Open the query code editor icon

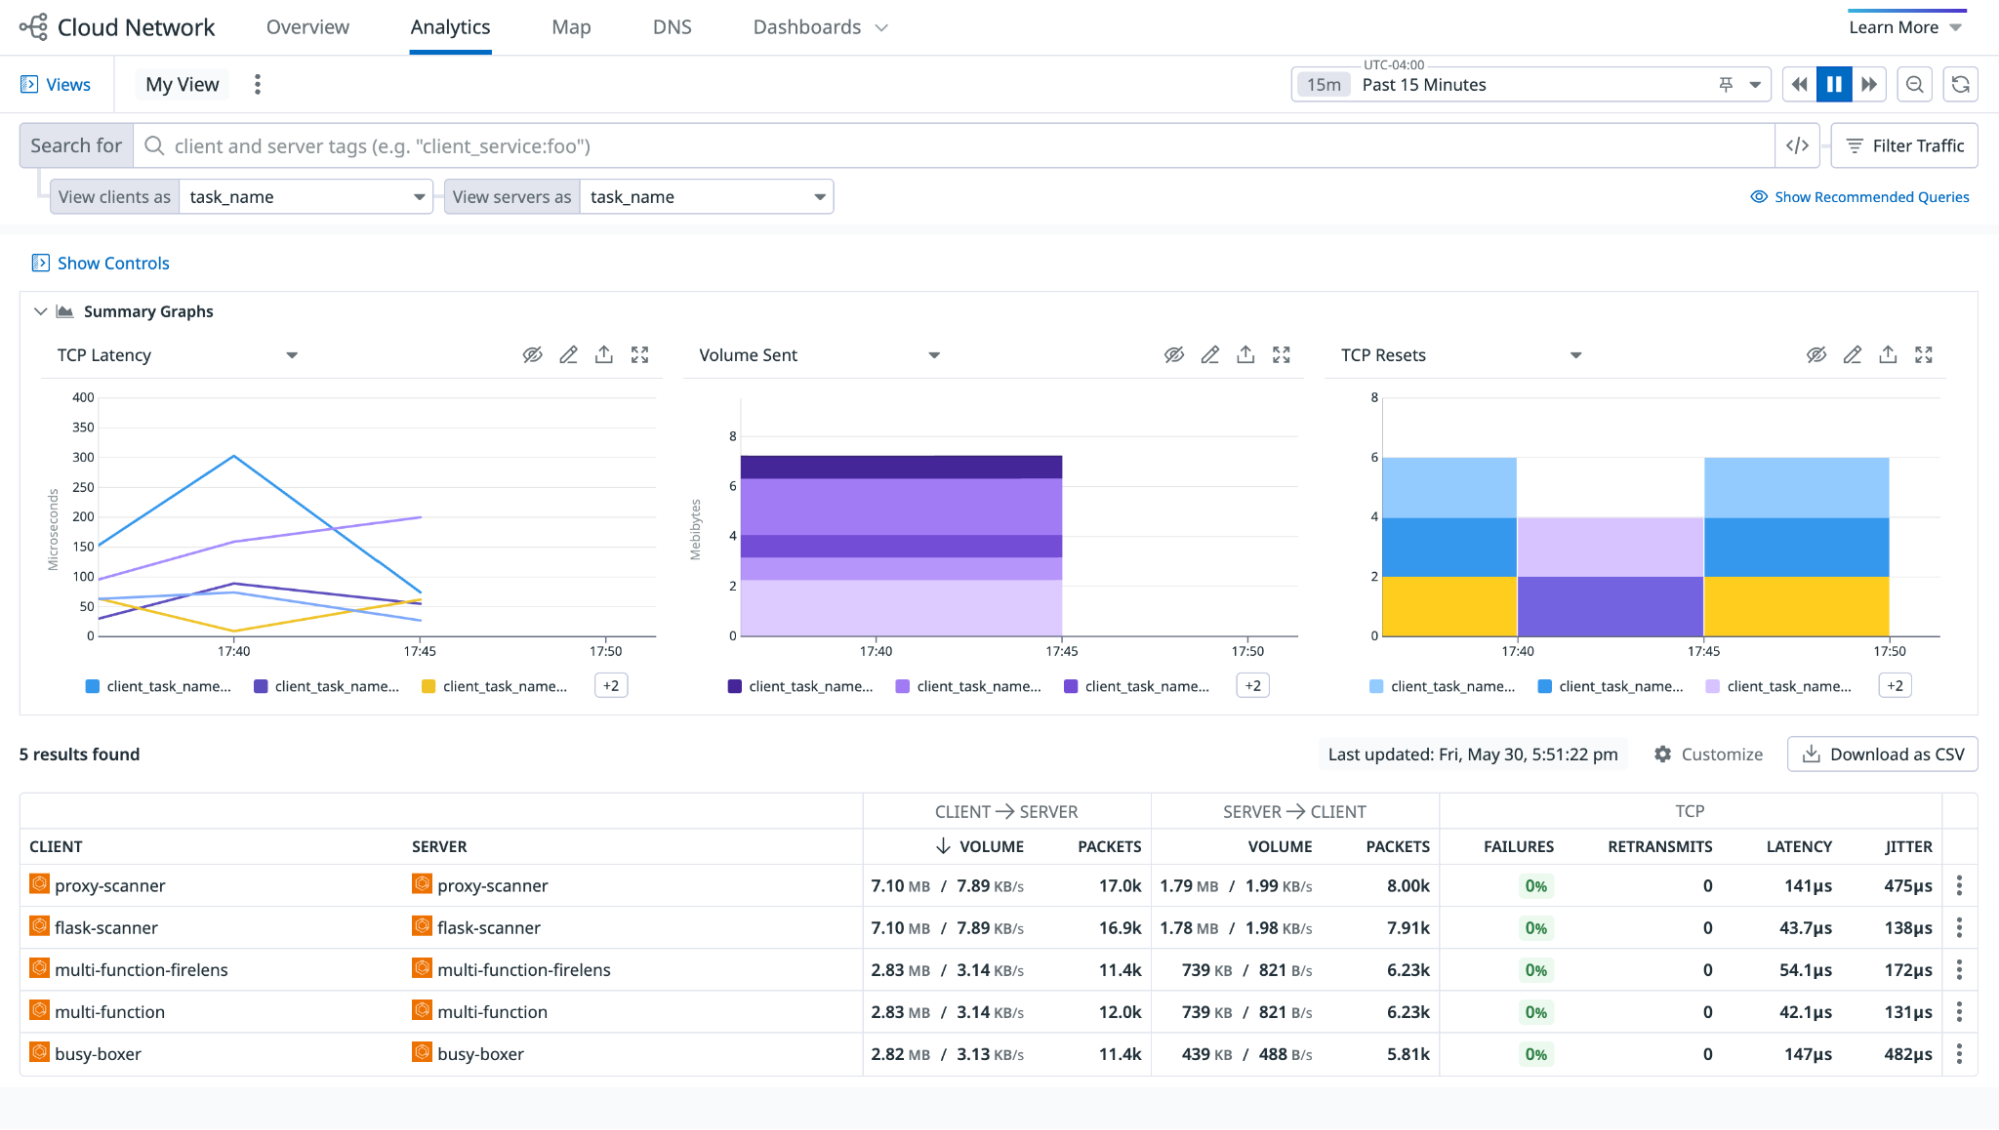(1797, 145)
